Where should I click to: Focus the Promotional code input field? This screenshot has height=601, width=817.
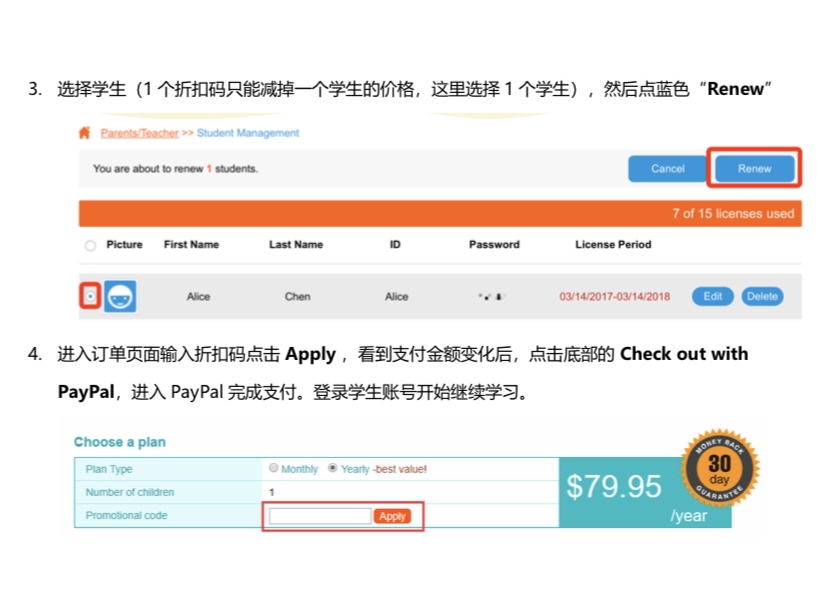pyautogui.click(x=320, y=516)
